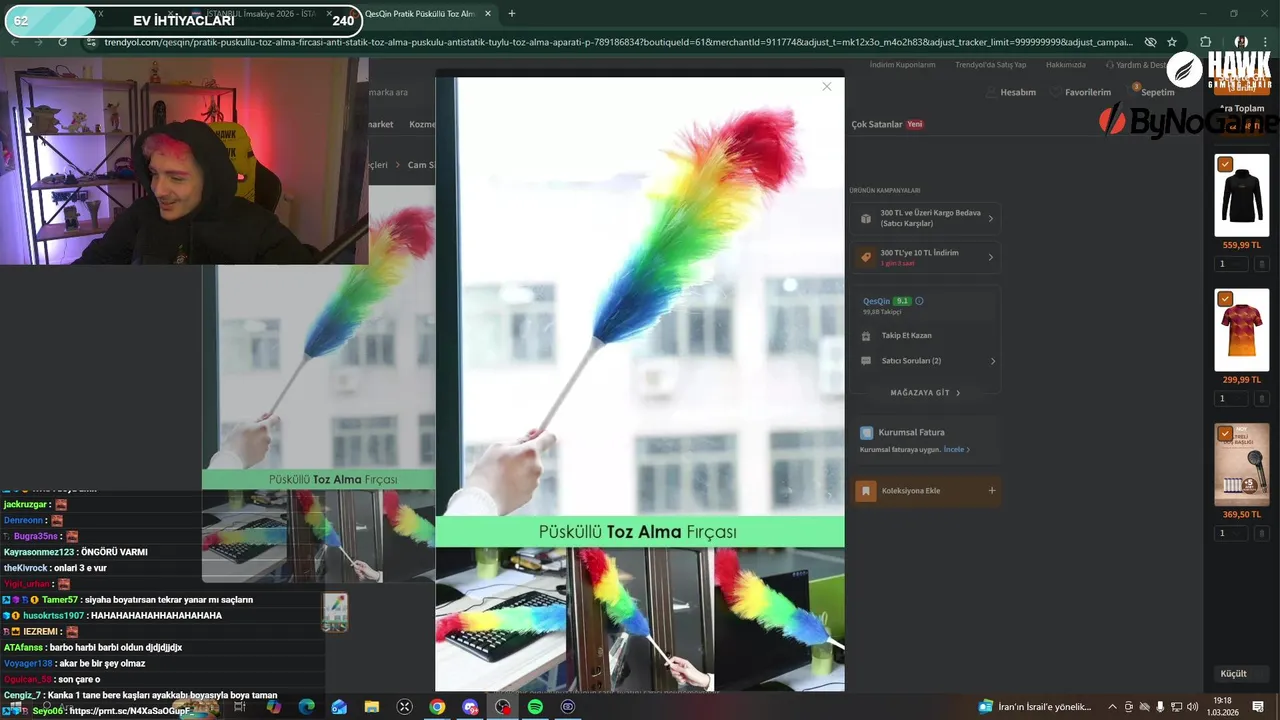Click the Koleksiyona Ekle bookmark icon
Viewport: 1280px width, 720px height.
866,491
